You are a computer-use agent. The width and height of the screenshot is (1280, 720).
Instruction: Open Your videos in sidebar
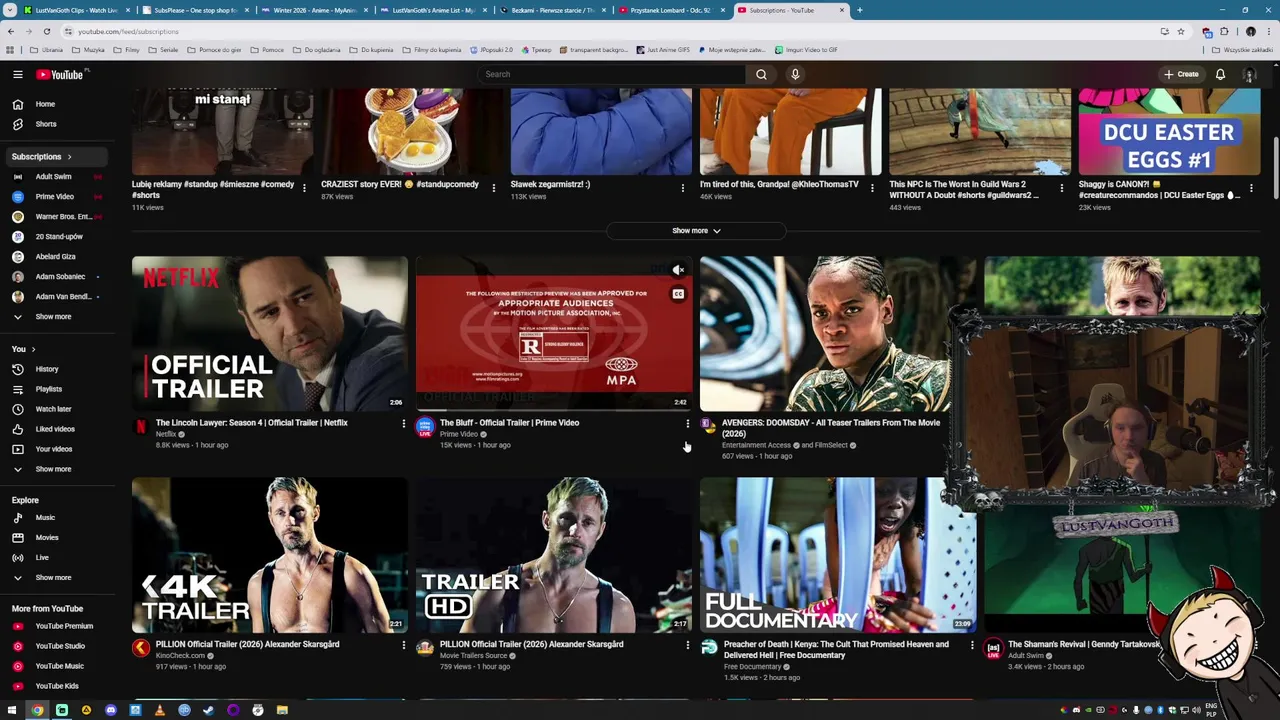[54, 449]
